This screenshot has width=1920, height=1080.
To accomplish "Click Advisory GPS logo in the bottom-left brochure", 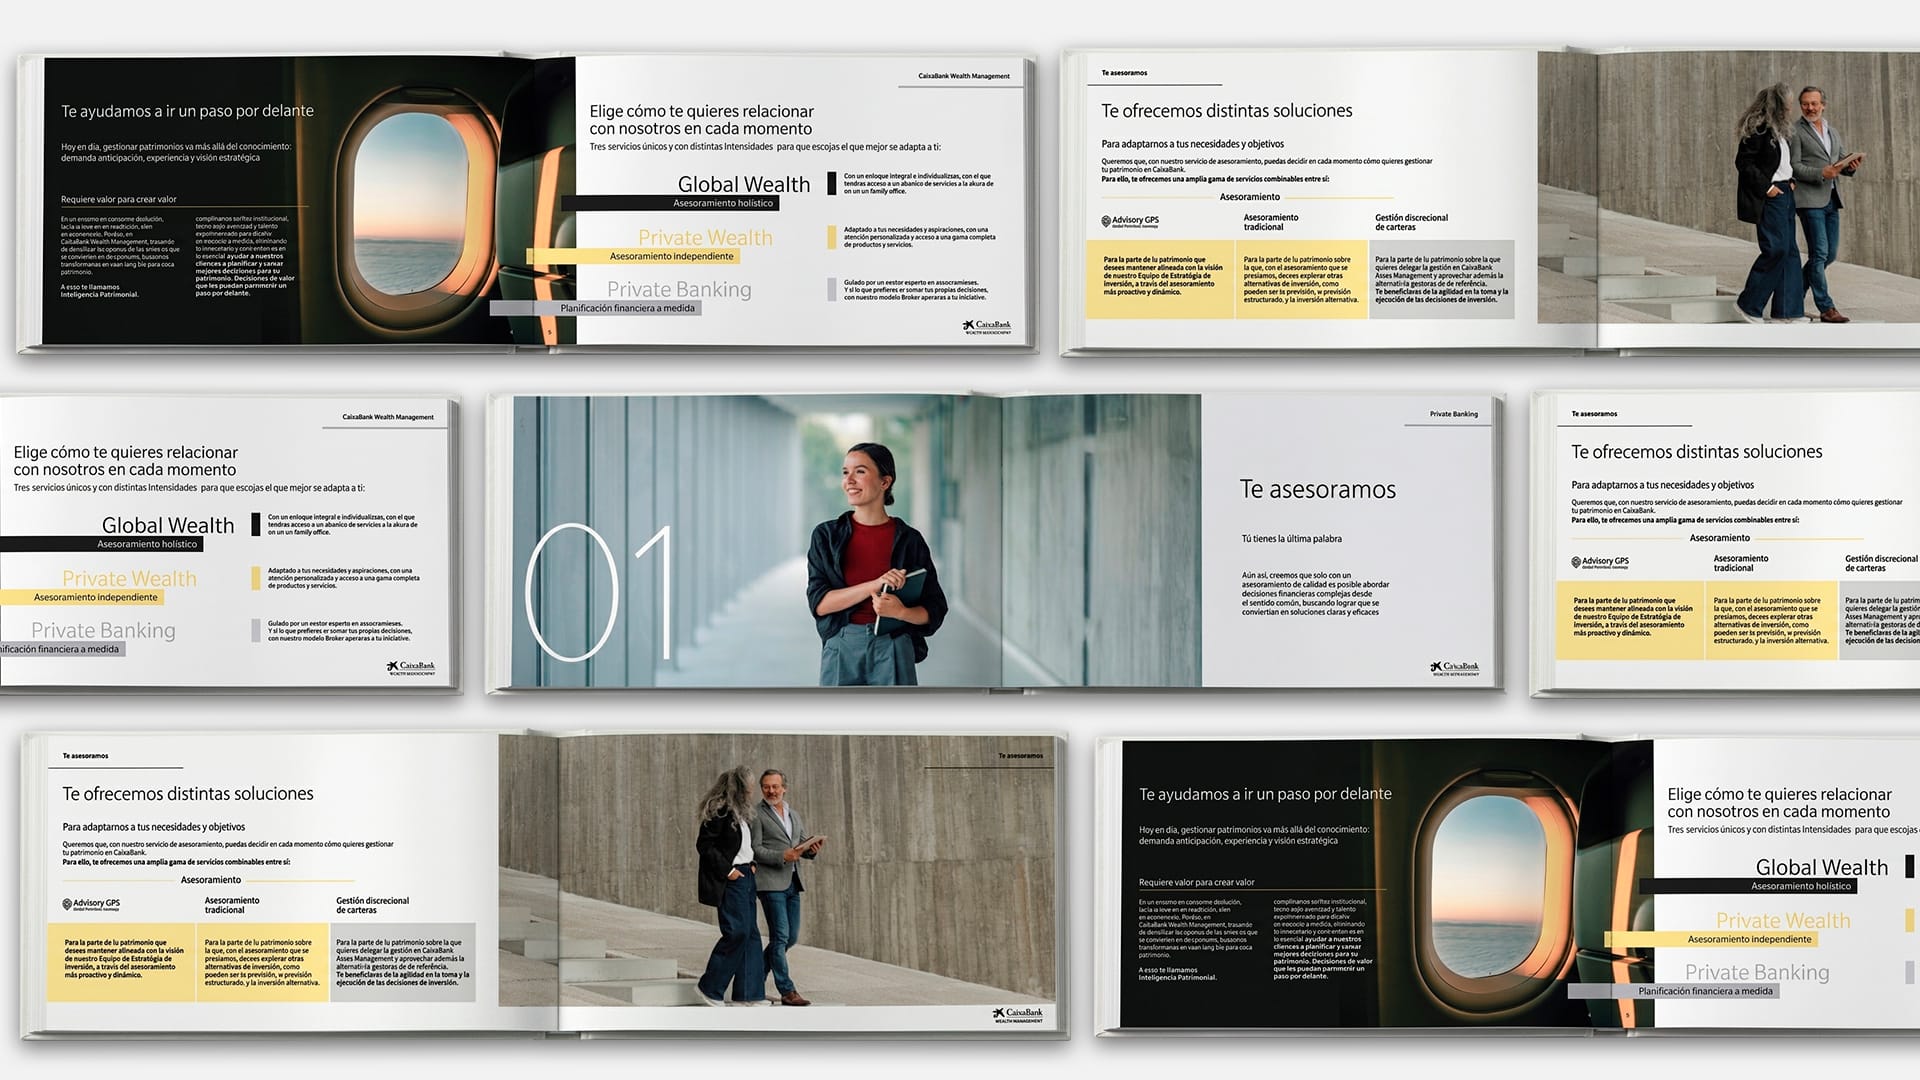I will point(91,904).
